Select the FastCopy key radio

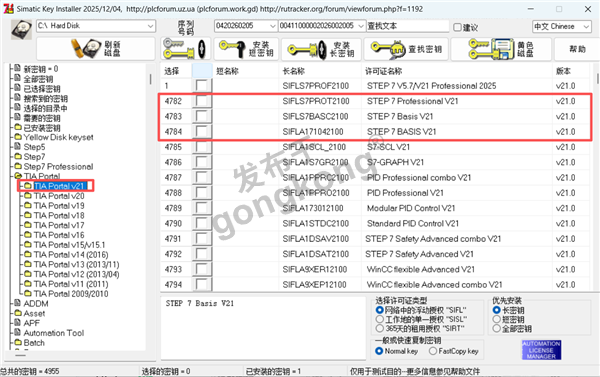[433, 351]
